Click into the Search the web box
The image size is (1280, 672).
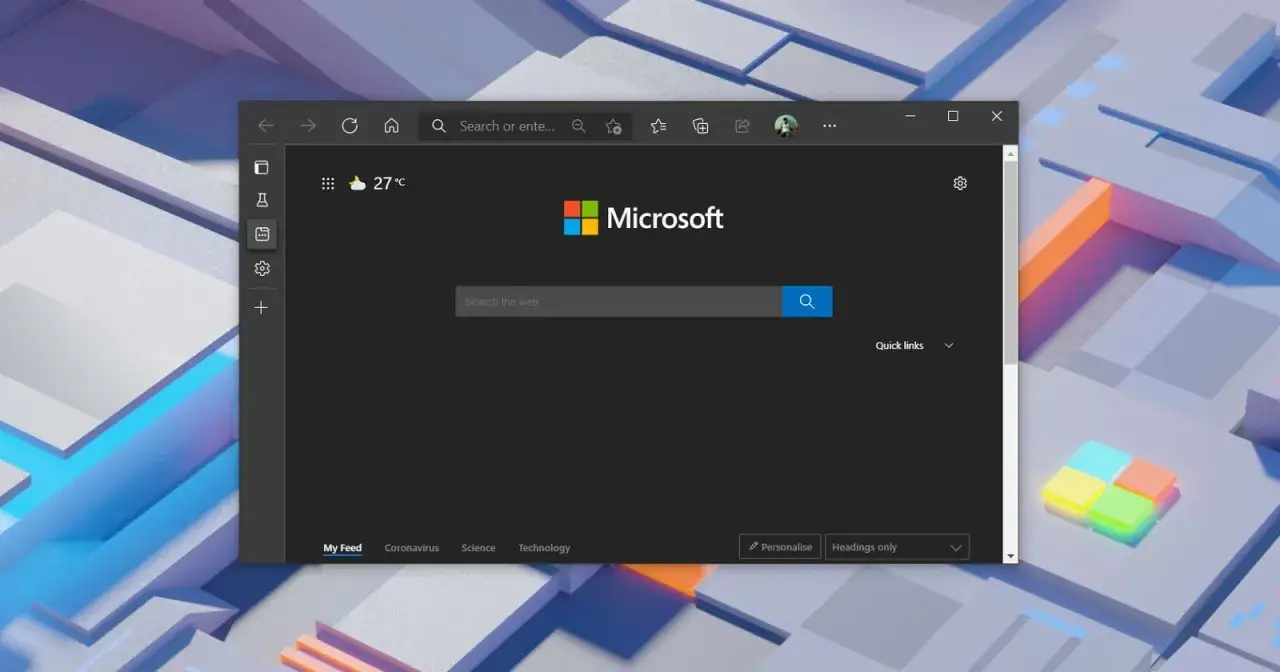tap(619, 302)
